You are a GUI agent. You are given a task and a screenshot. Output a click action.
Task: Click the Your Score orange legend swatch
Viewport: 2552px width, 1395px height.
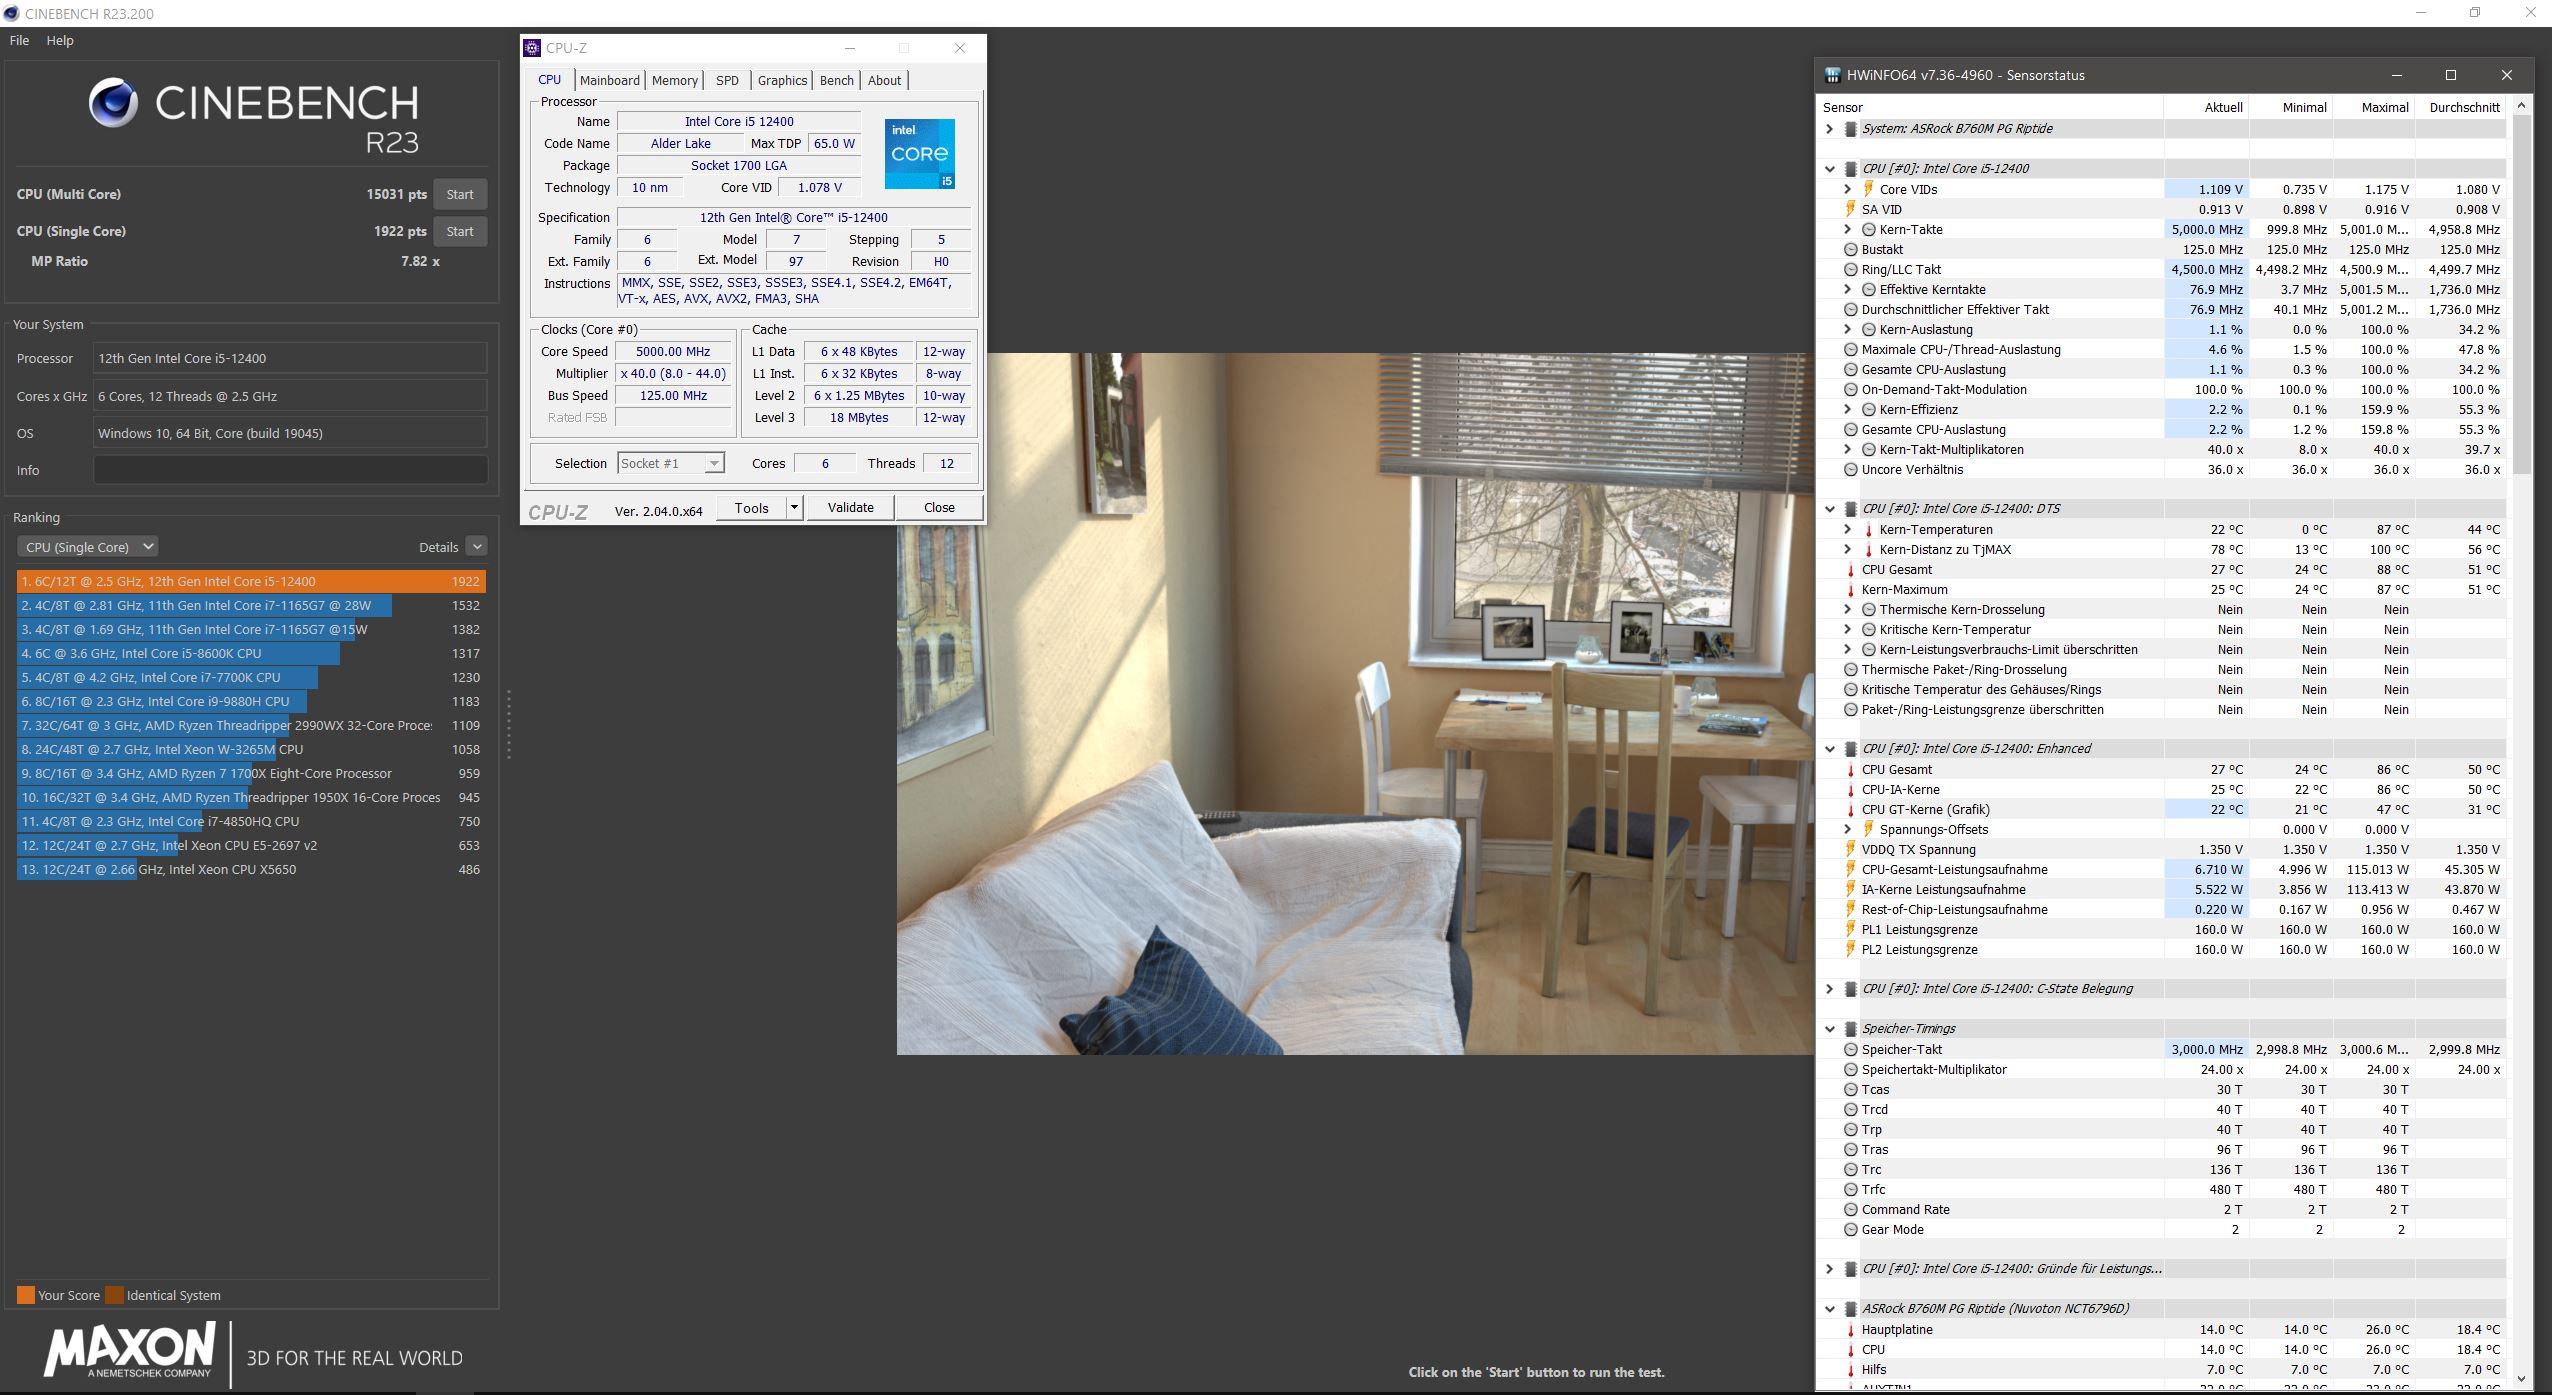(26, 1295)
